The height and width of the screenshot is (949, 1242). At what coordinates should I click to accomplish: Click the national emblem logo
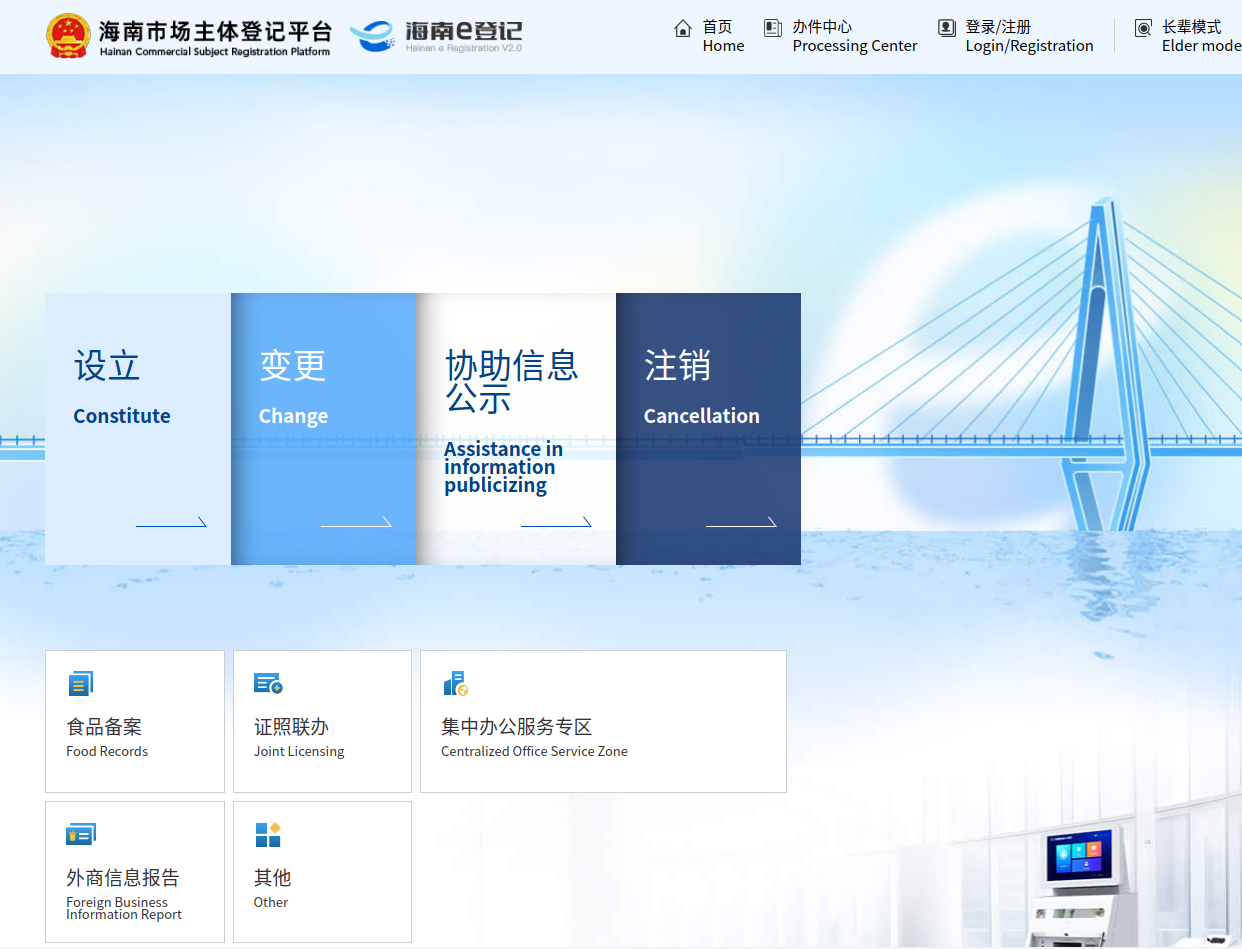coord(68,36)
